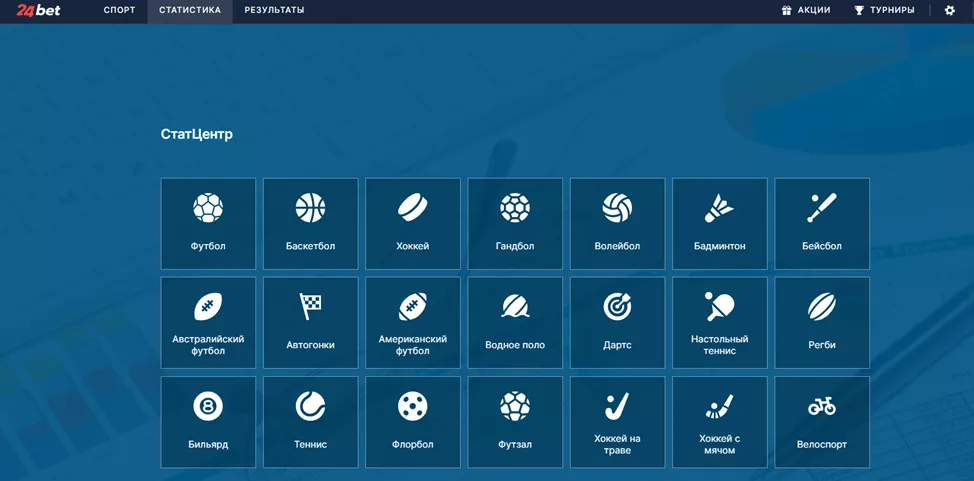Select the Хоккей на траве tile

click(x=617, y=422)
